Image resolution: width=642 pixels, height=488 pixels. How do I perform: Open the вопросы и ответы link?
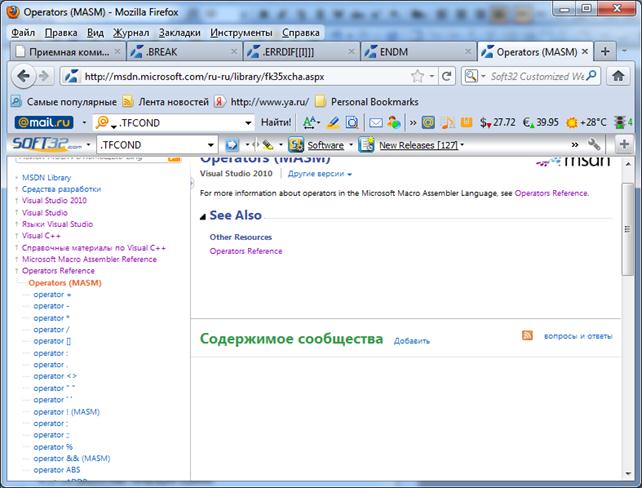[578, 336]
